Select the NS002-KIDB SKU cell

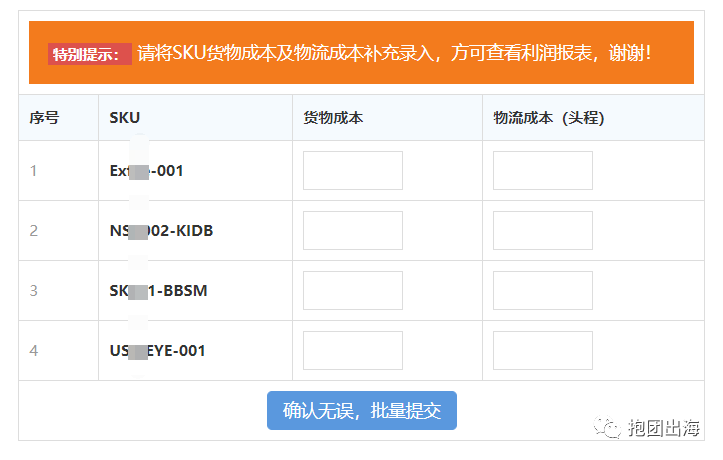coord(161,231)
